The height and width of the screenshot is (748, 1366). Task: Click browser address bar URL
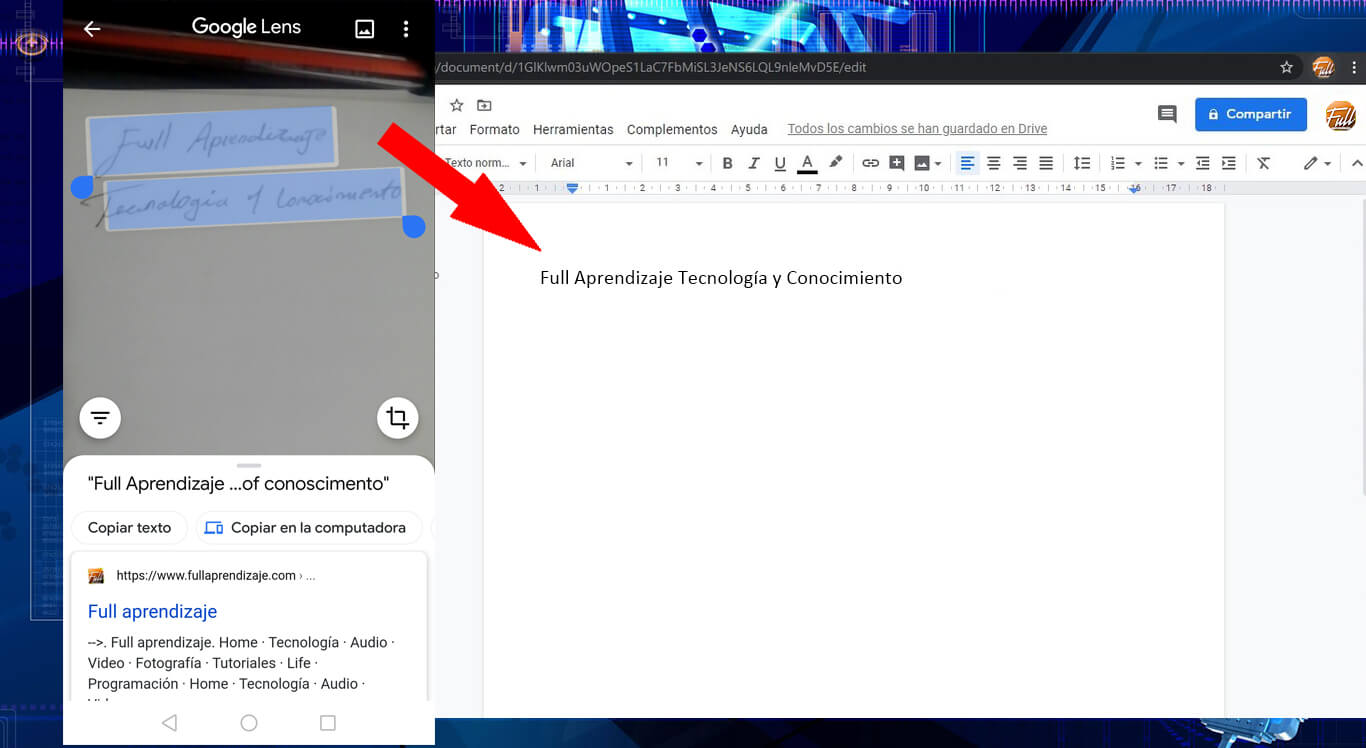tap(650, 68)
